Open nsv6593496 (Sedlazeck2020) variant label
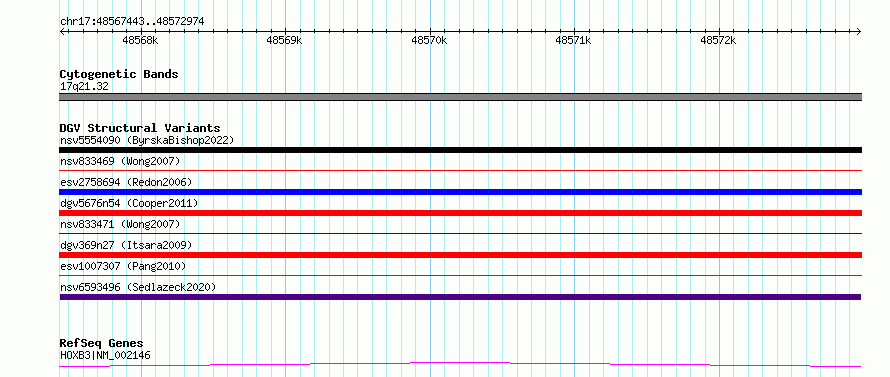 [x=138, y=287]
